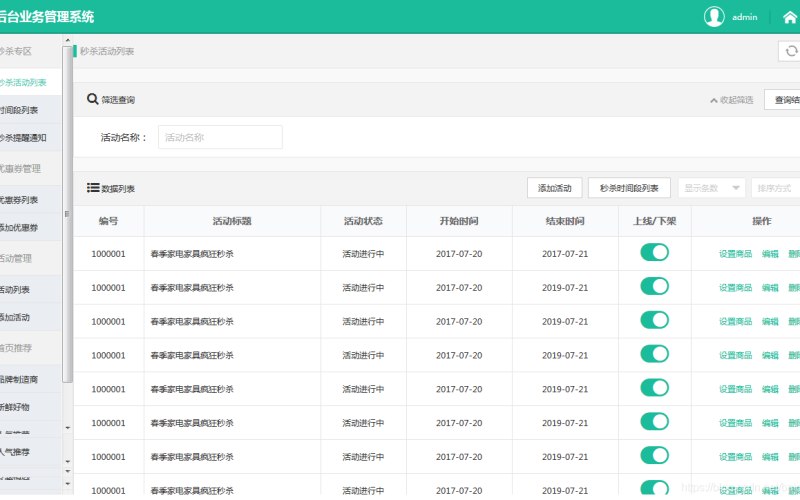
Task: Open the 显示条数 dropdown
Action: (x=711, y=188)
